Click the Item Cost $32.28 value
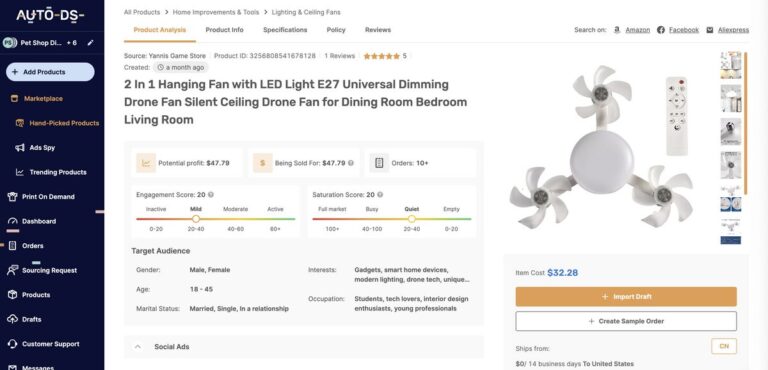Screen dimensions: 768x370 click(562, 272)
